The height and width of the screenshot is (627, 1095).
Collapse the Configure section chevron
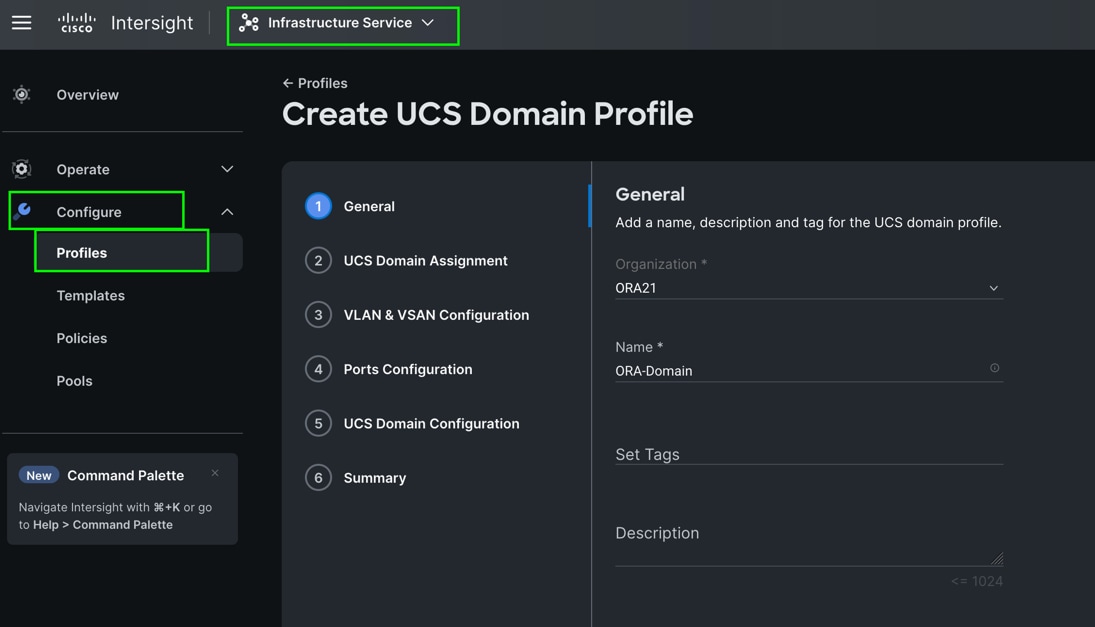tap(227, 212)
